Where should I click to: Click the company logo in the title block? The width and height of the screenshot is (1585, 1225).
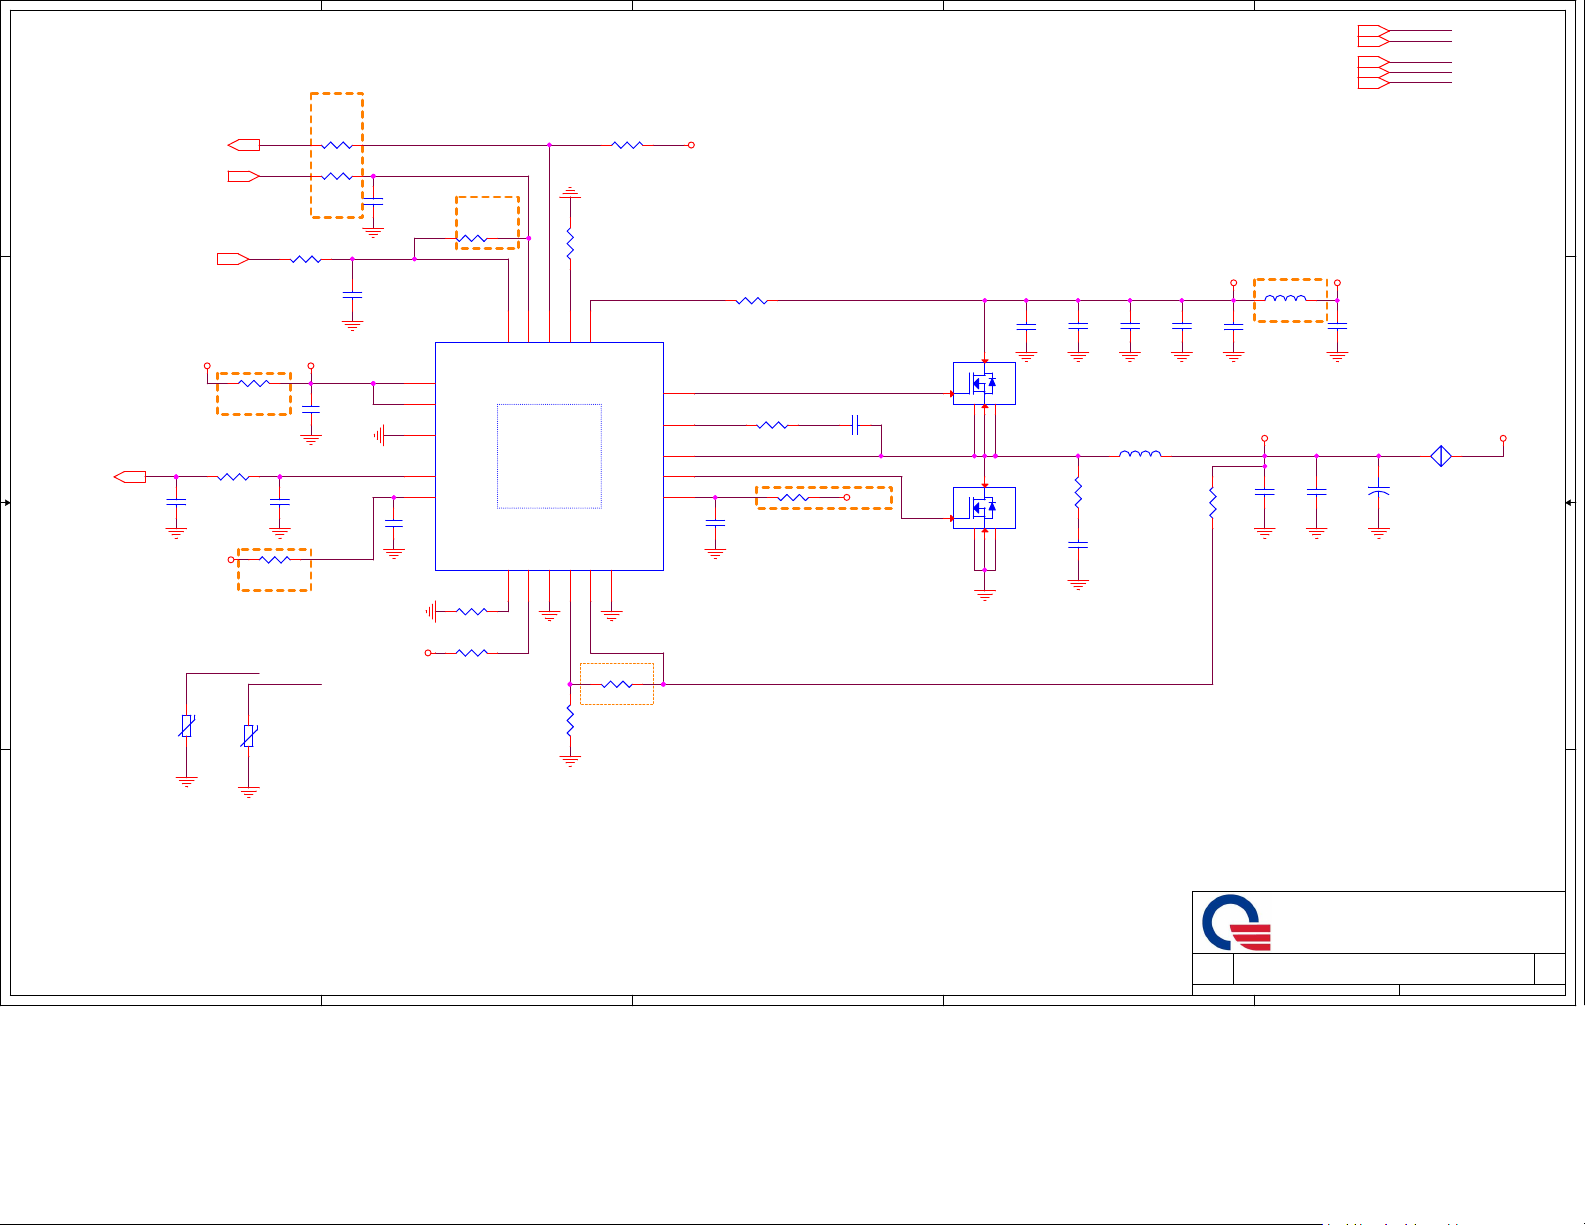[x=1236, y=922]
